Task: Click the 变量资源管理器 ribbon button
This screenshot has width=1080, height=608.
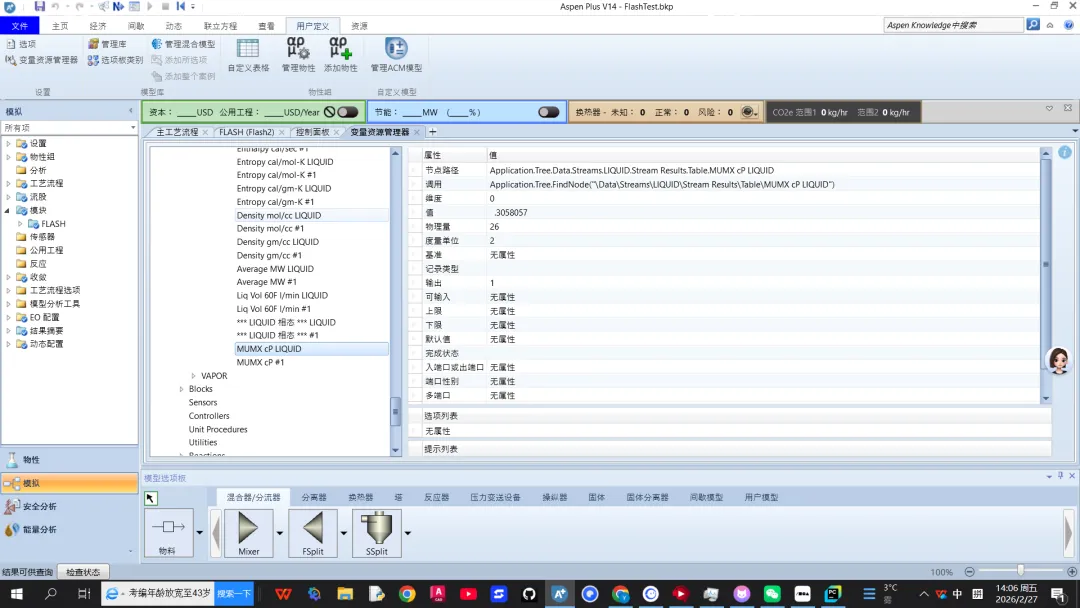Action: [42, 60]
